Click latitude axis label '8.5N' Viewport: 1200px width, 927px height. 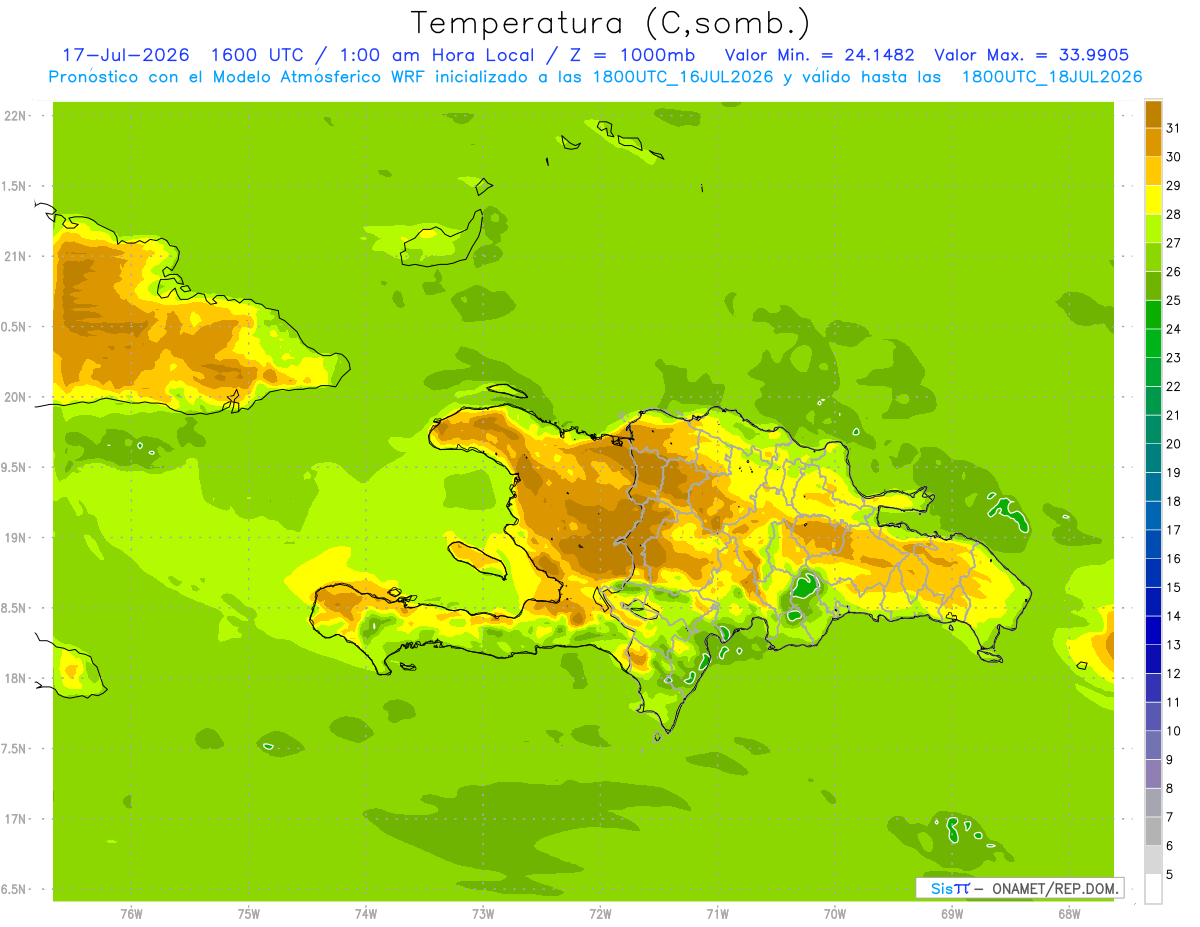pyautogui.click(x=14, y=609)
